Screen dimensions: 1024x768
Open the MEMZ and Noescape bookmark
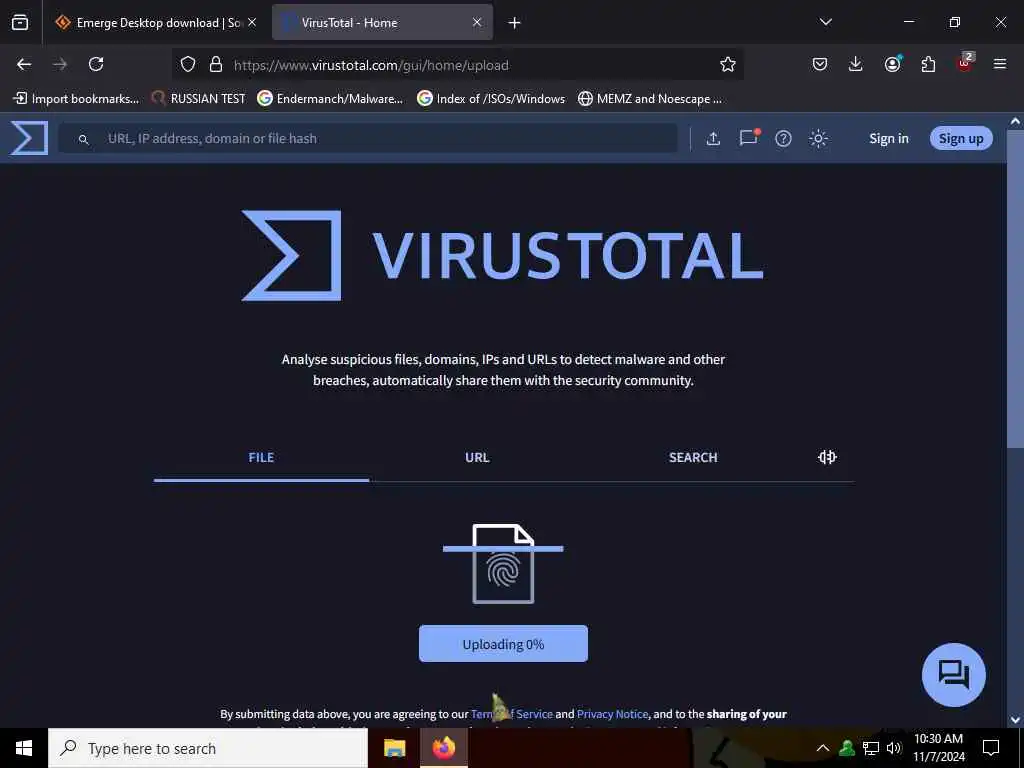click(x=650, y=99)
